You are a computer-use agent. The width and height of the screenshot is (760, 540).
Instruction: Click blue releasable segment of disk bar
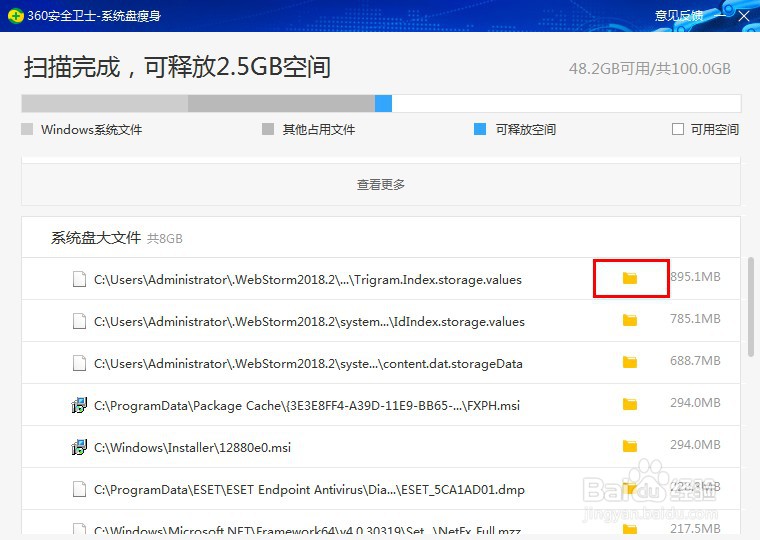(383, 103)
